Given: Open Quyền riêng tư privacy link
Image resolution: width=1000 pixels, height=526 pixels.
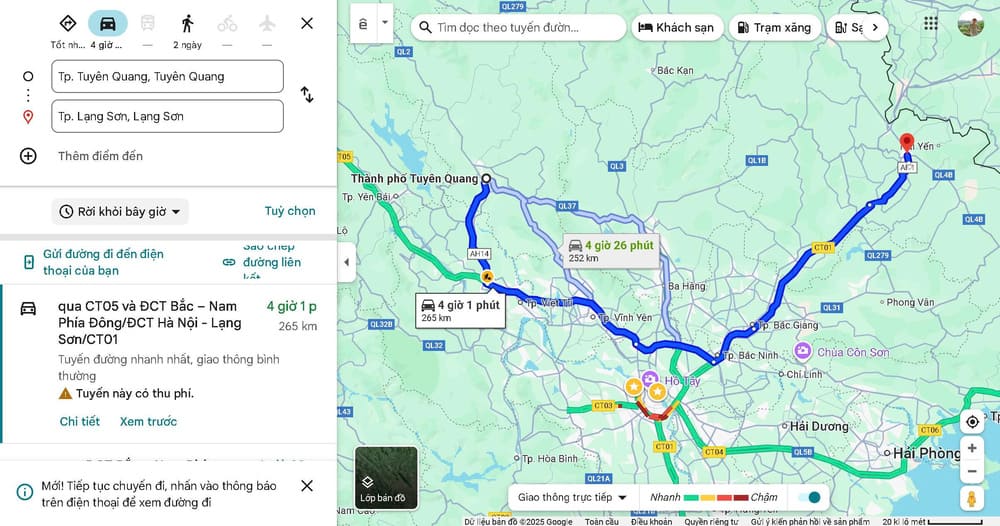Looking at the screenshot, I should coord(711,522).
